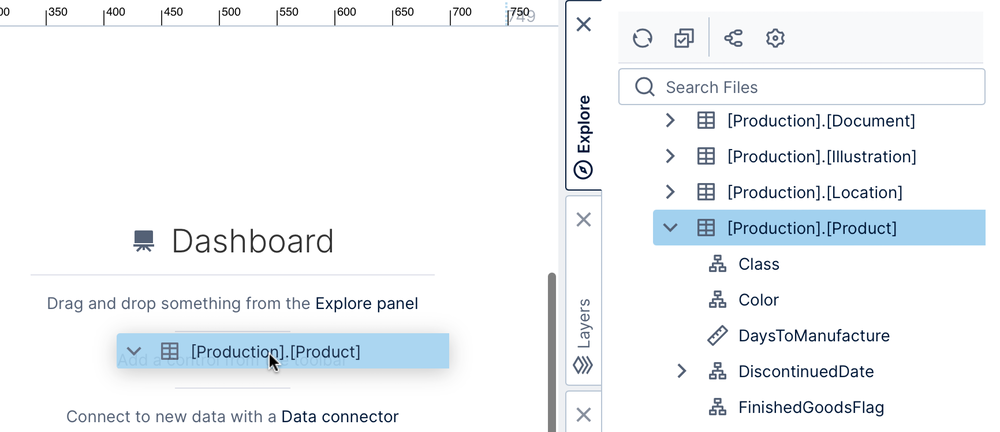Select the Color field
The width and height of the screenshot is (1000, 432).
coord(758,300)
